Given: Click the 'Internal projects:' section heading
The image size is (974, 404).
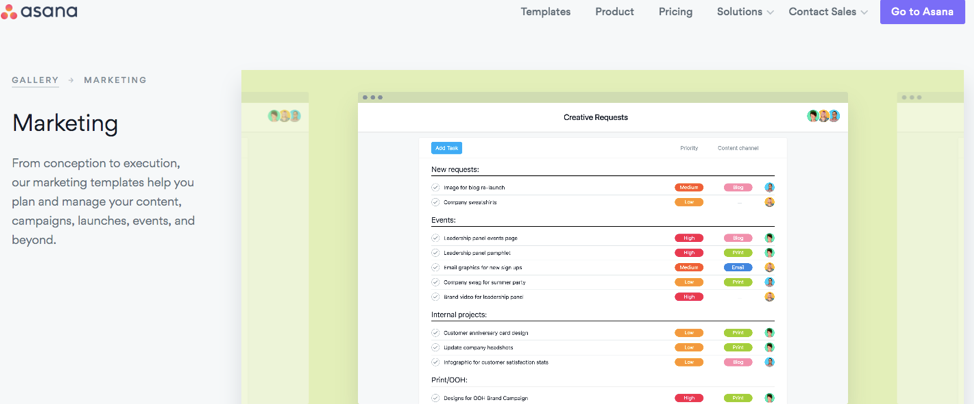Looking at the screenshot, I should 459,314.
